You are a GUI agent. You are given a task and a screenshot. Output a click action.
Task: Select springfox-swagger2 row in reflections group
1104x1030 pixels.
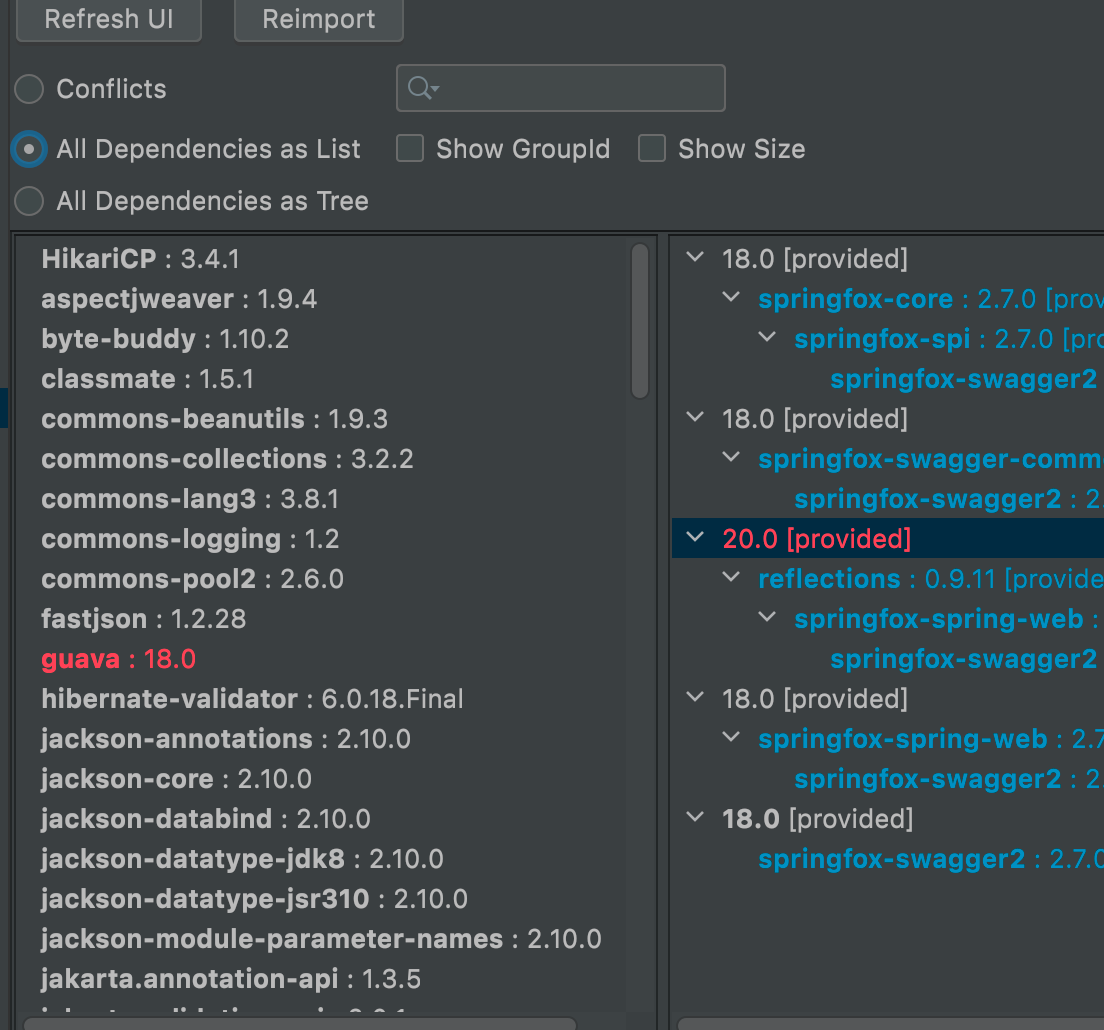[963, 660]
